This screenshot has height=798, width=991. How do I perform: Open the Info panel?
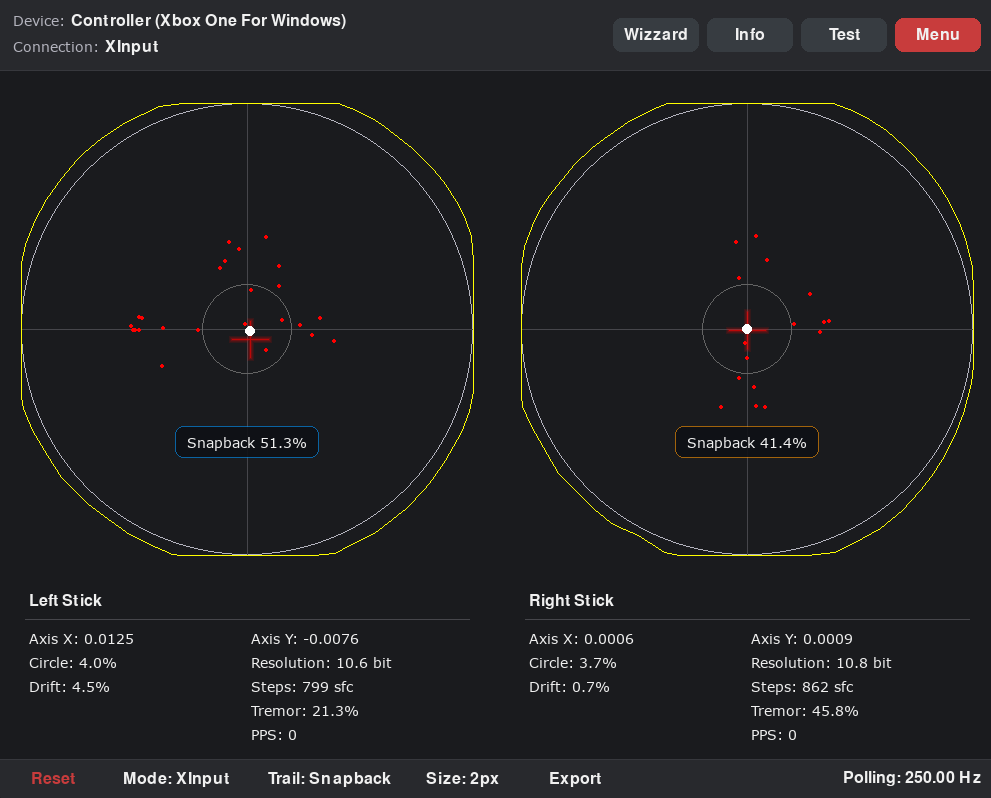(750, 34)
